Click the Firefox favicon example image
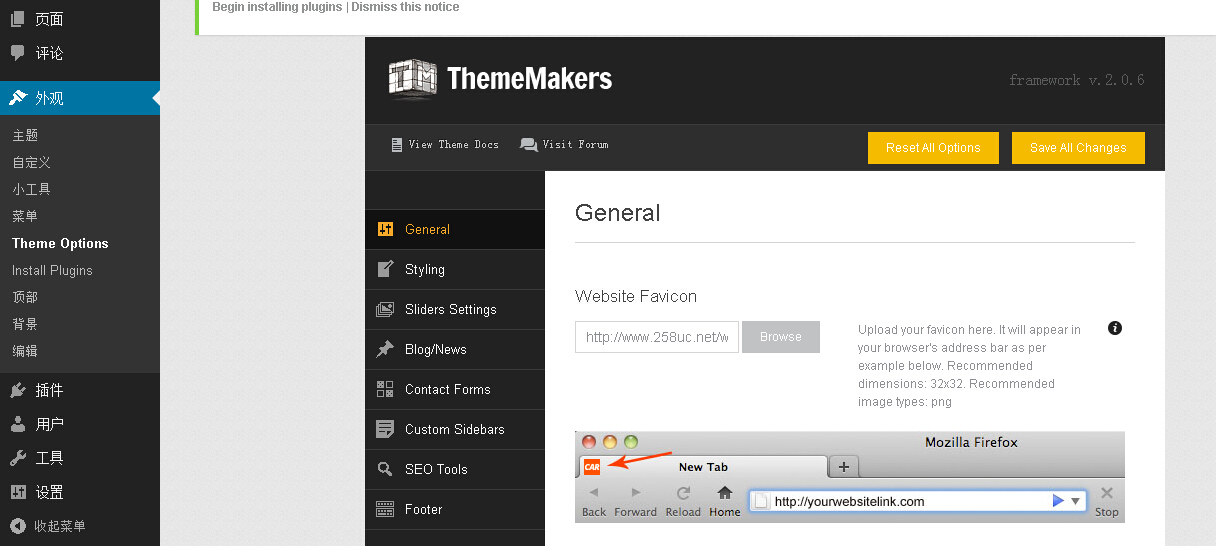The image size is (1216, 546). [849, 476]
